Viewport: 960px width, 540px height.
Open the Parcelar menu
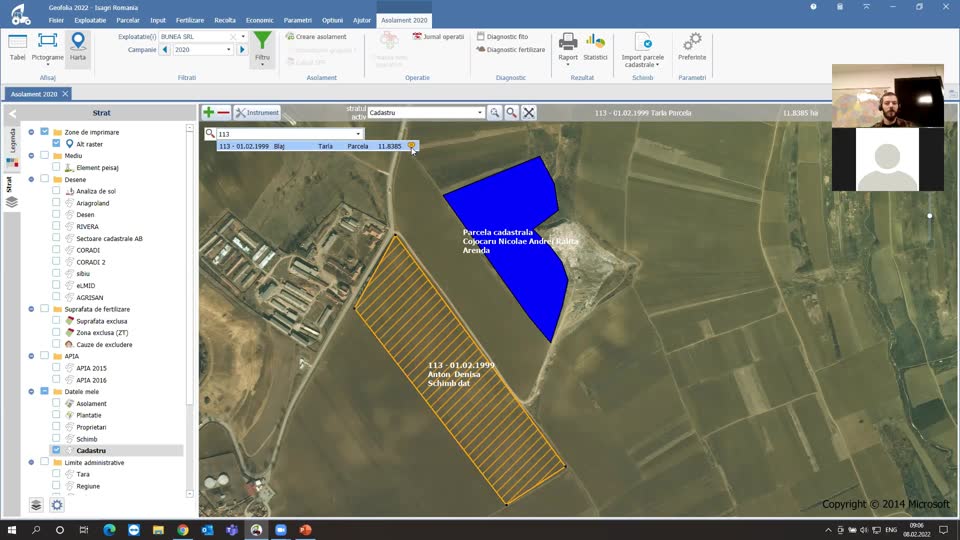128,20
